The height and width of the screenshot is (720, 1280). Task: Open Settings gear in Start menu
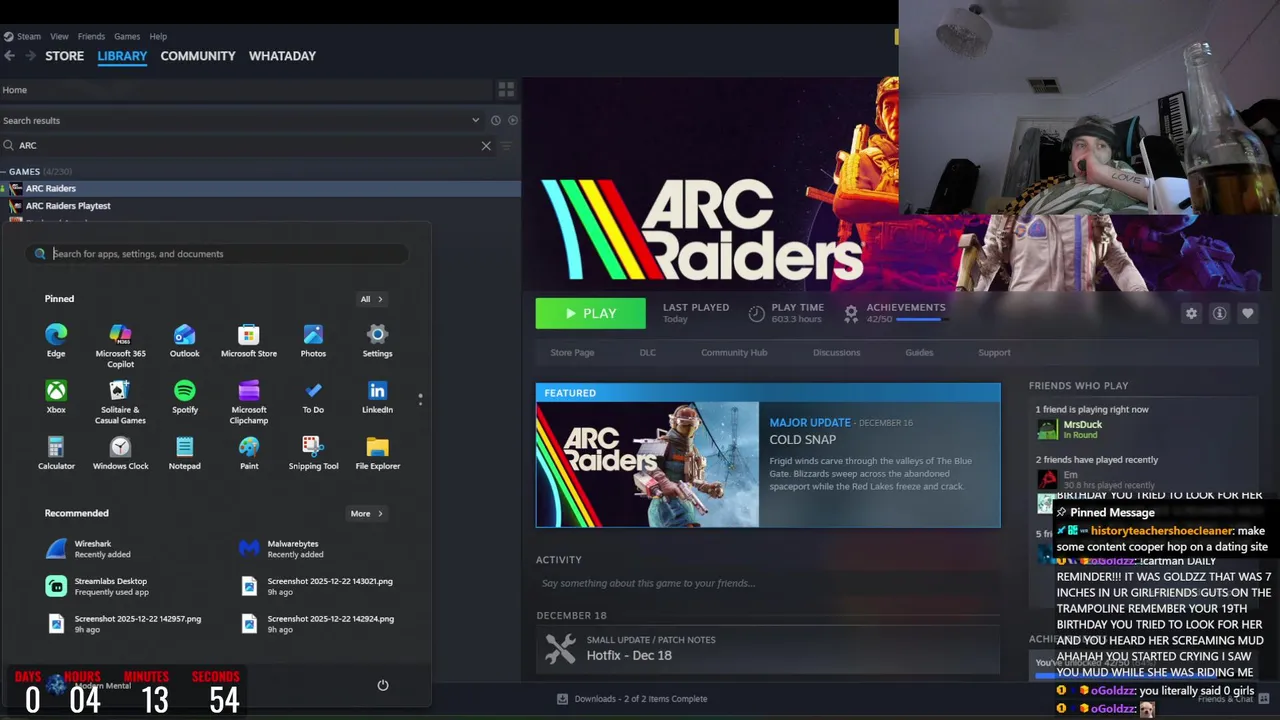pyautogui.click(x=377, y=340)
